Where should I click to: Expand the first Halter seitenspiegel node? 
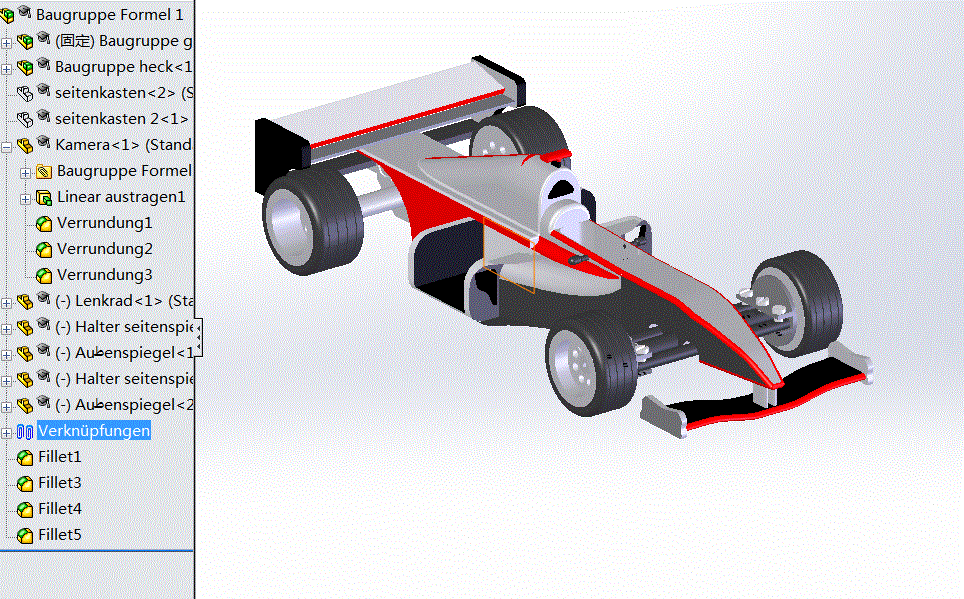point(5,326)
